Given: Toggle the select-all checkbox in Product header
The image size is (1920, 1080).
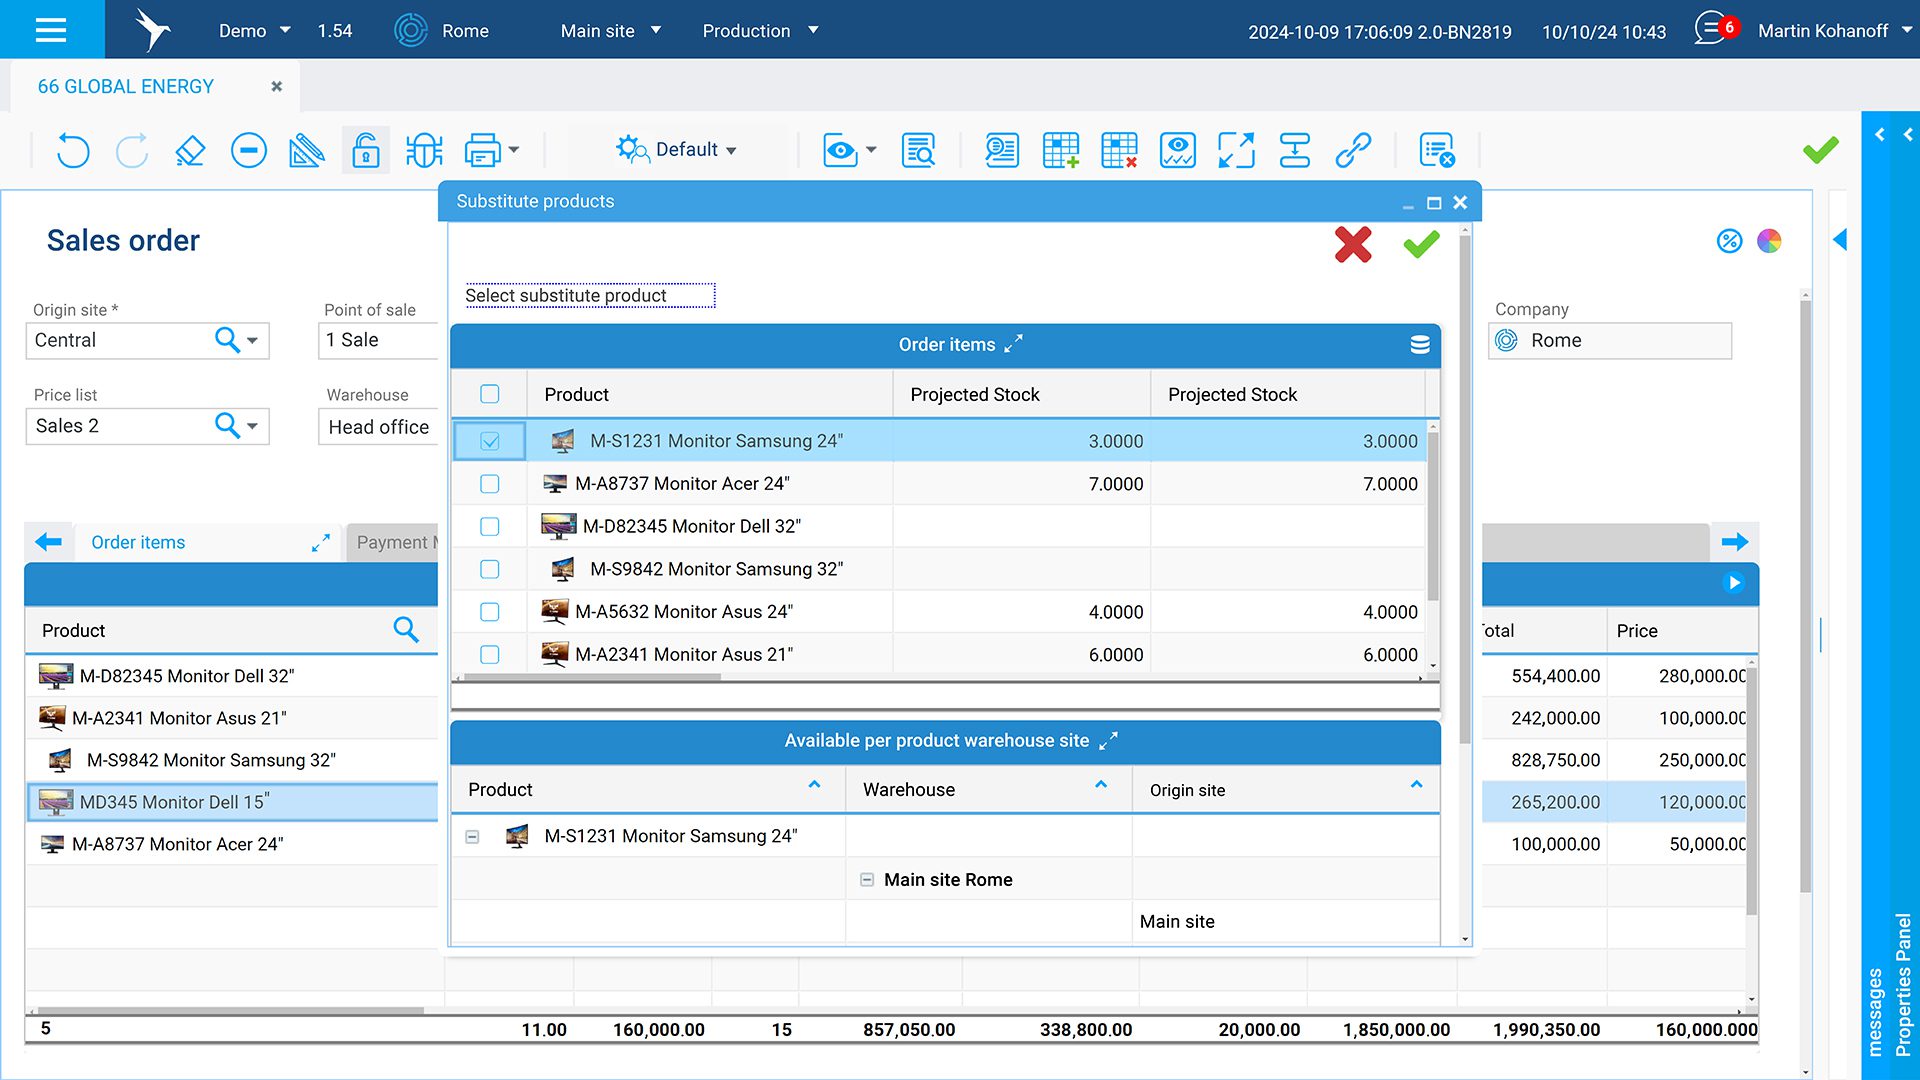Looking at the screenshot, I should tap(490, 394).
